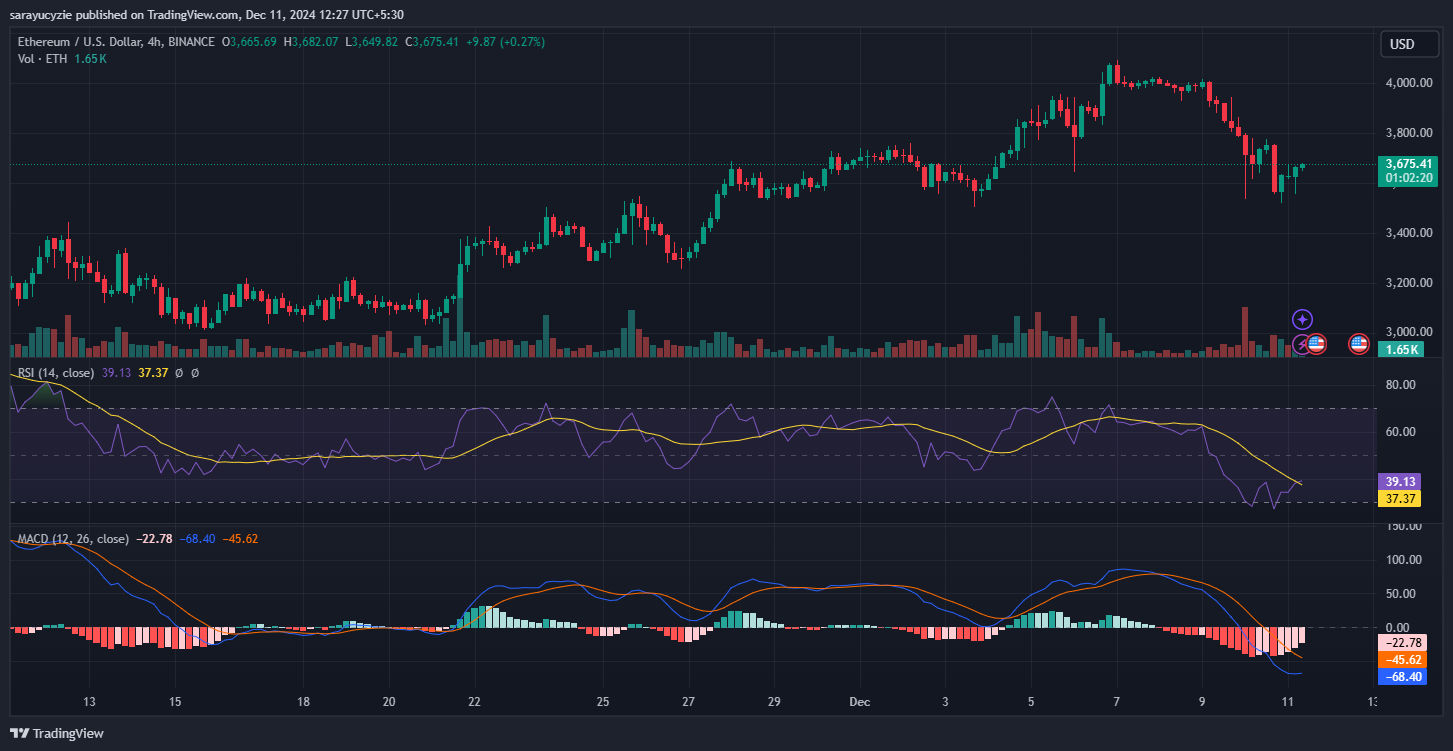Screen dimensions: 1453x751
Task: Click the US flag icon nearest the price scale
Action: click(1359, 344)
